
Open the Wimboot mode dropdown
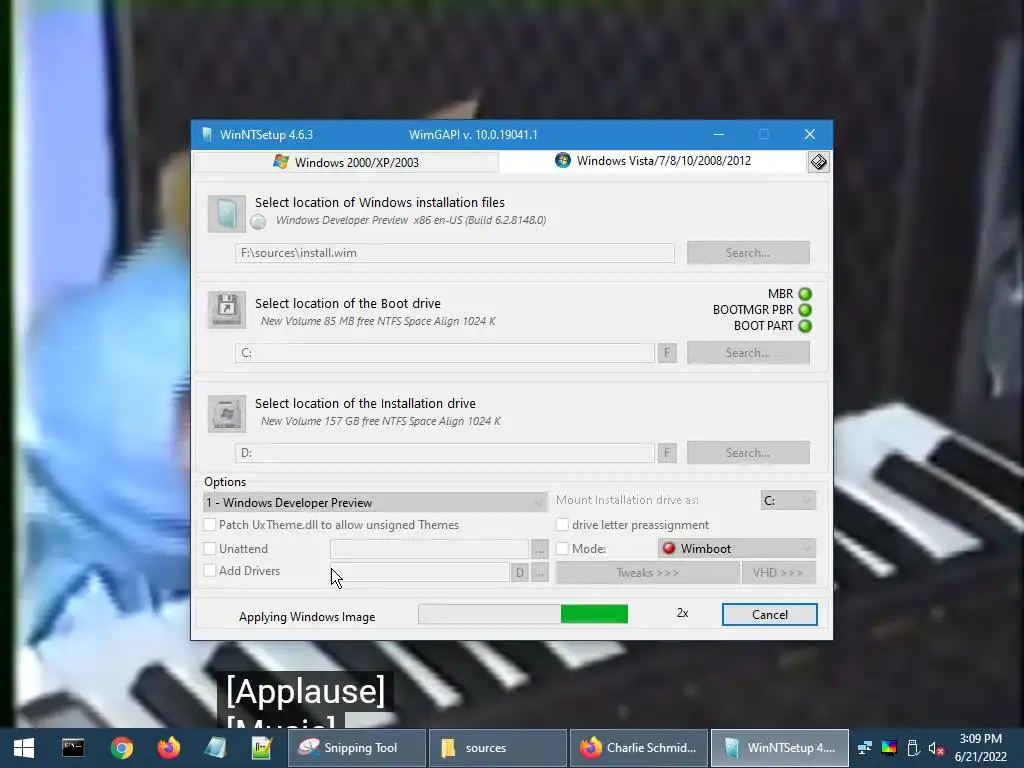tap(737, 549)
